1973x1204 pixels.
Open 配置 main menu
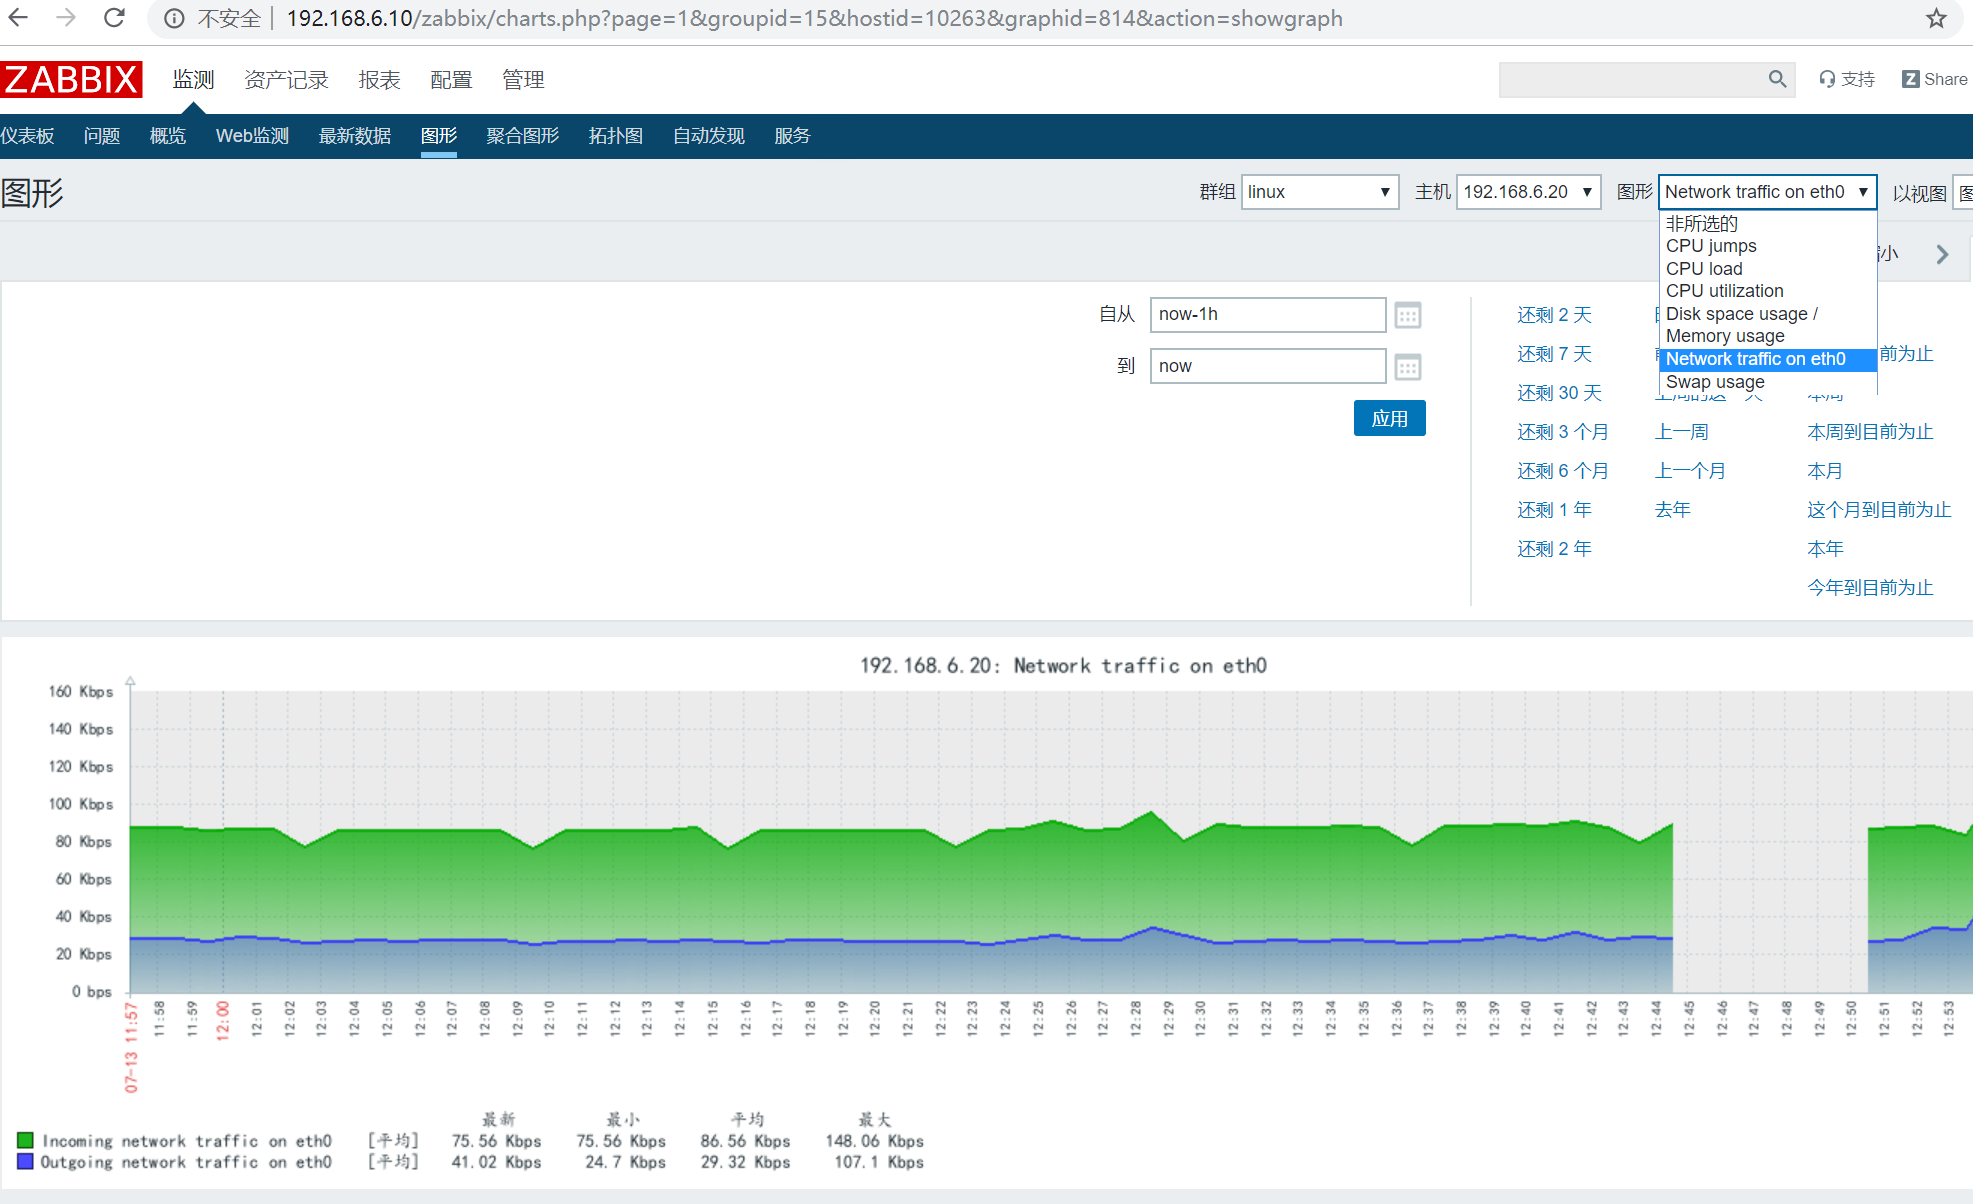[451, 80]
